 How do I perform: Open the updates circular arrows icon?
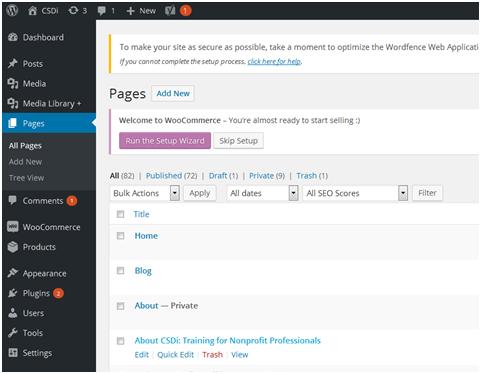pyautogui.click(x=73, y=11)
